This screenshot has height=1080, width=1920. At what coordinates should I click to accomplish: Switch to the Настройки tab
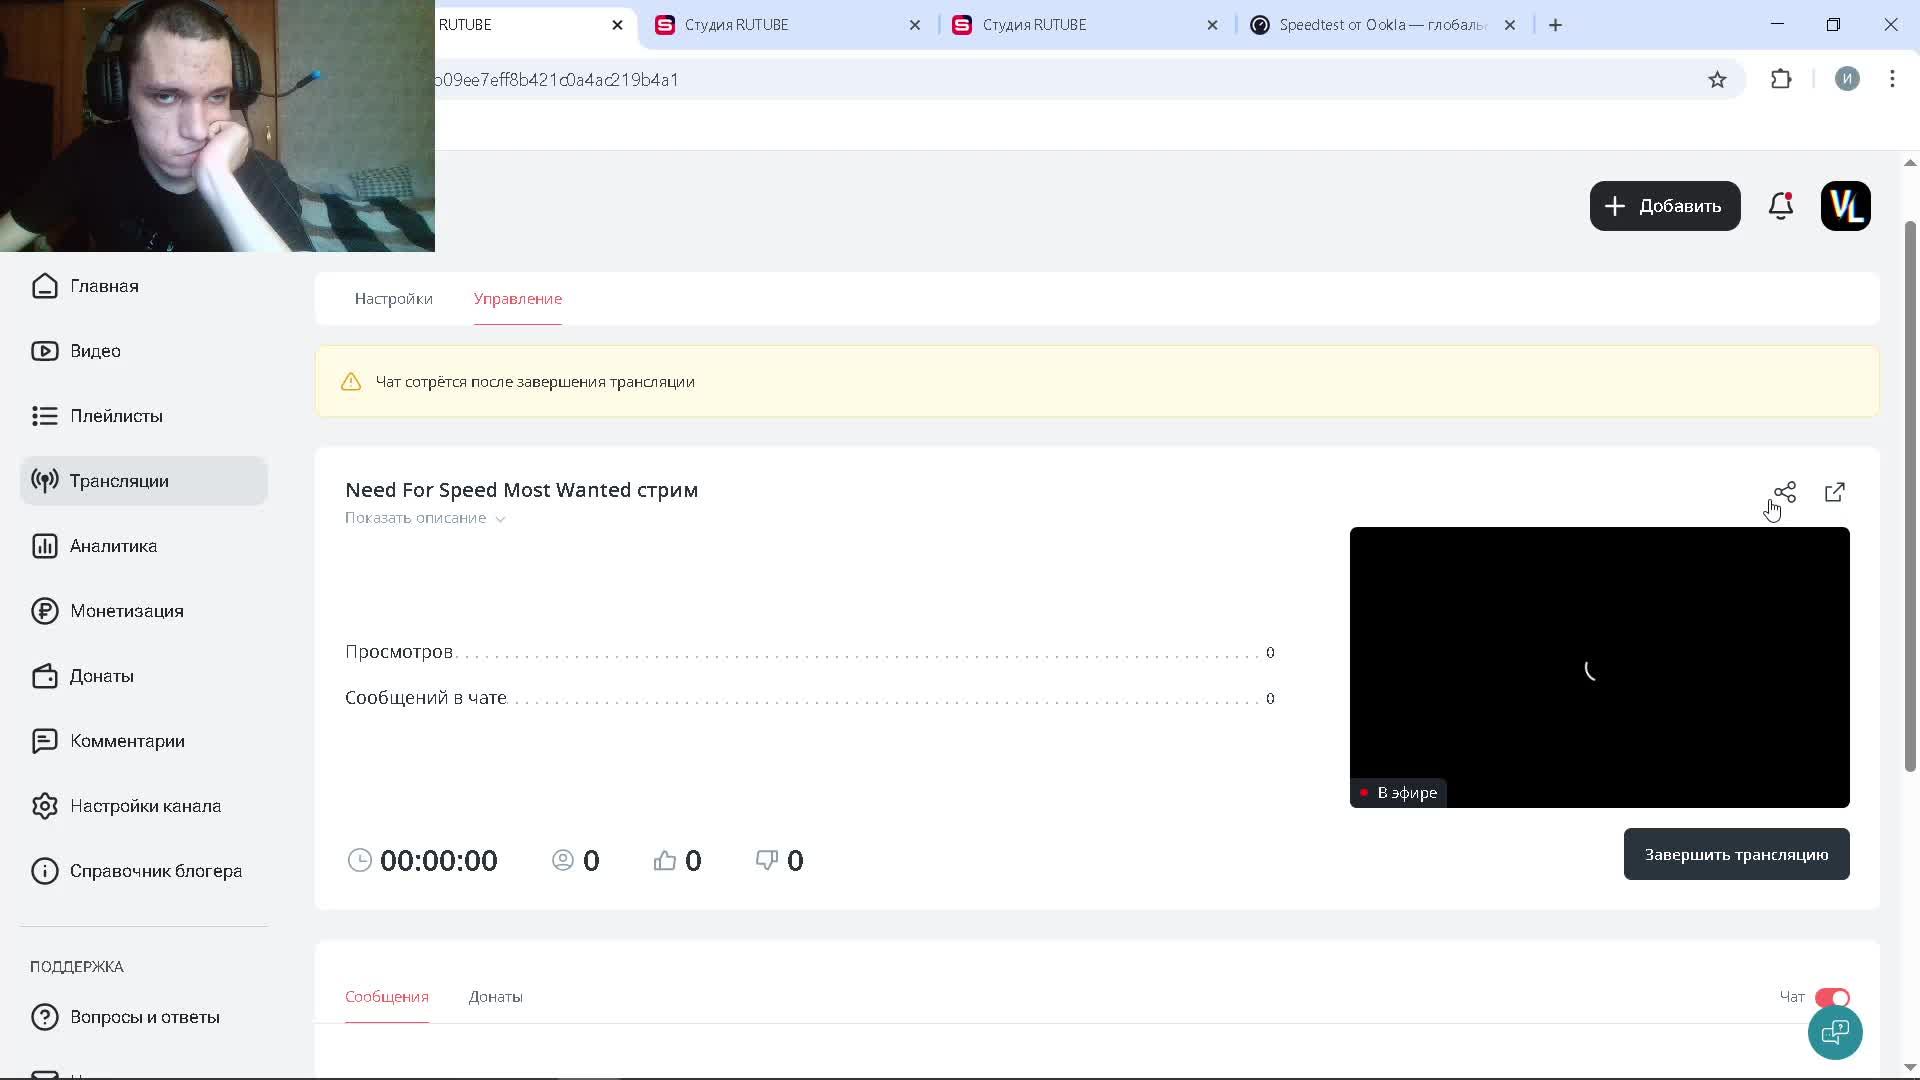coord(393,299)
